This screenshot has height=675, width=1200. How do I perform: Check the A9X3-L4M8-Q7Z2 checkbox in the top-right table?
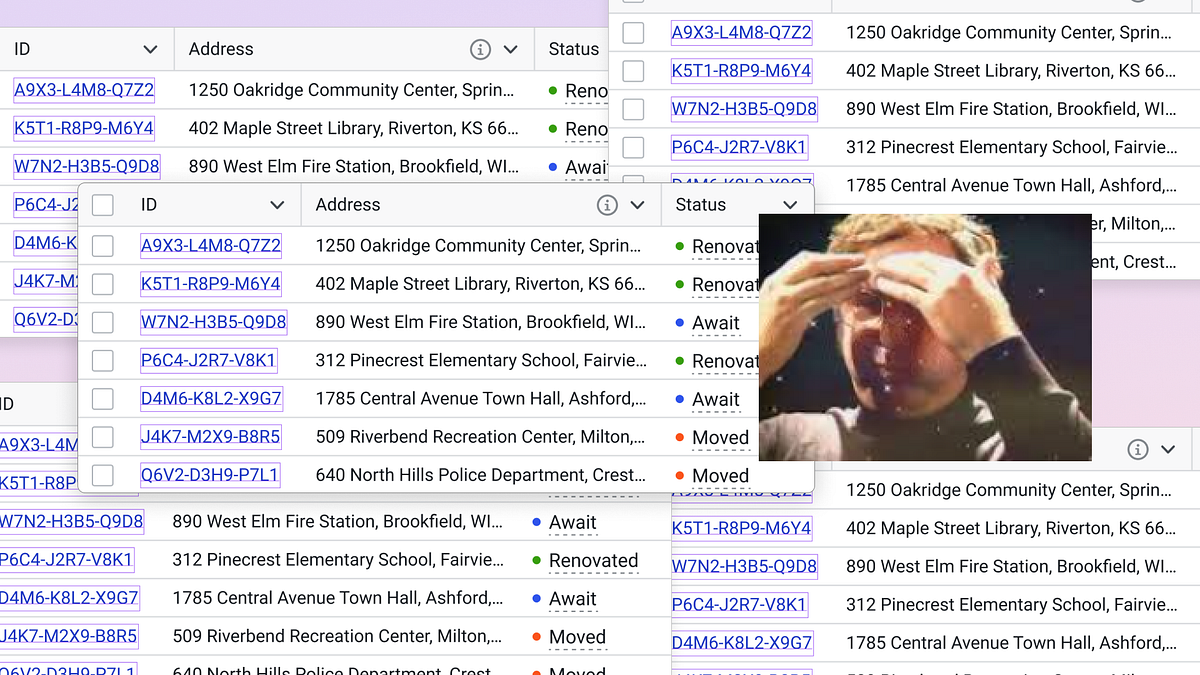pyautogui.click(x=633, y=33)
